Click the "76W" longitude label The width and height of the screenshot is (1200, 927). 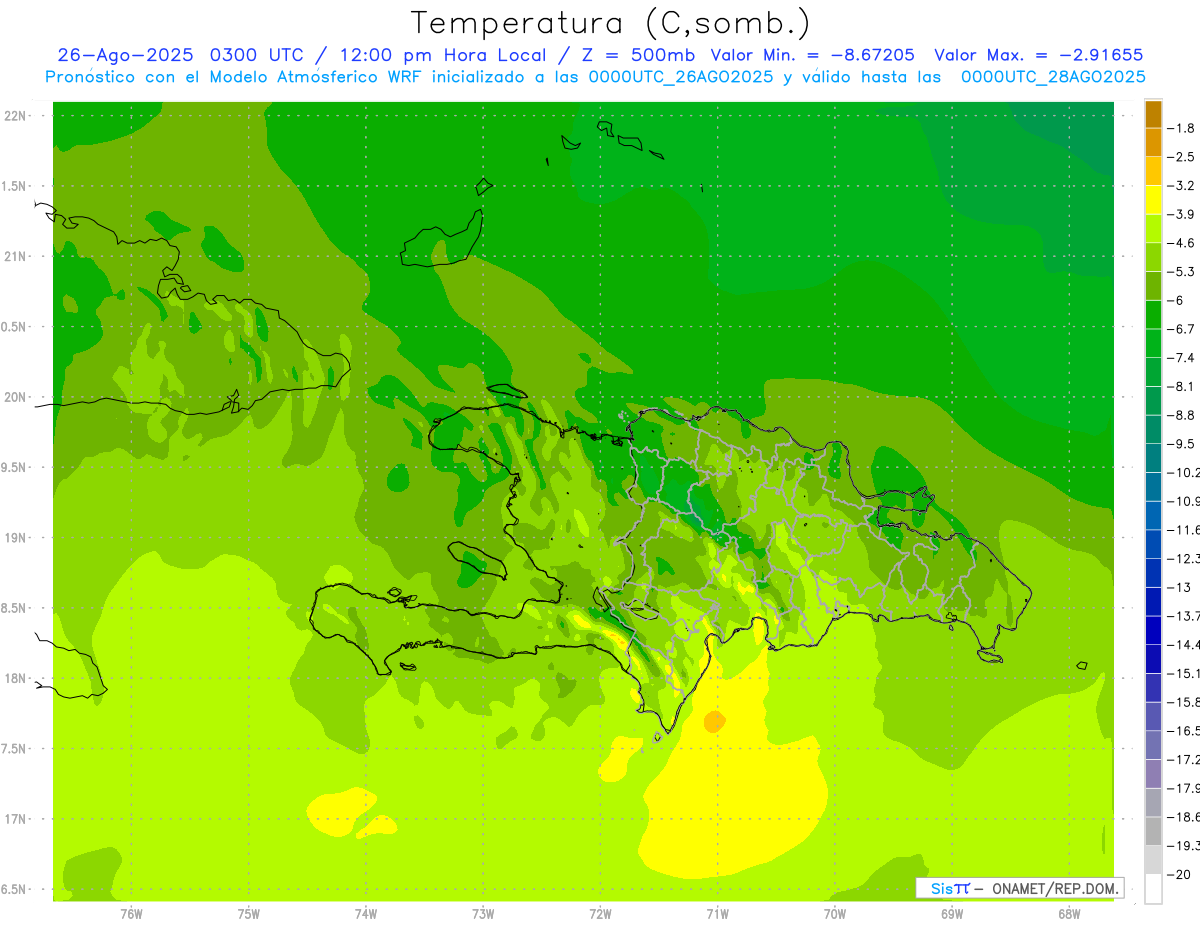click(x=131, y=914)
